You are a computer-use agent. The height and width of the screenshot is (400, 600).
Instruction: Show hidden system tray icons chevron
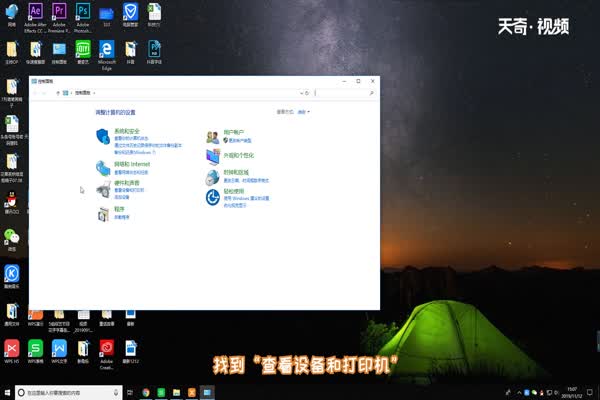pyautogui.click(x=519, y=392)
